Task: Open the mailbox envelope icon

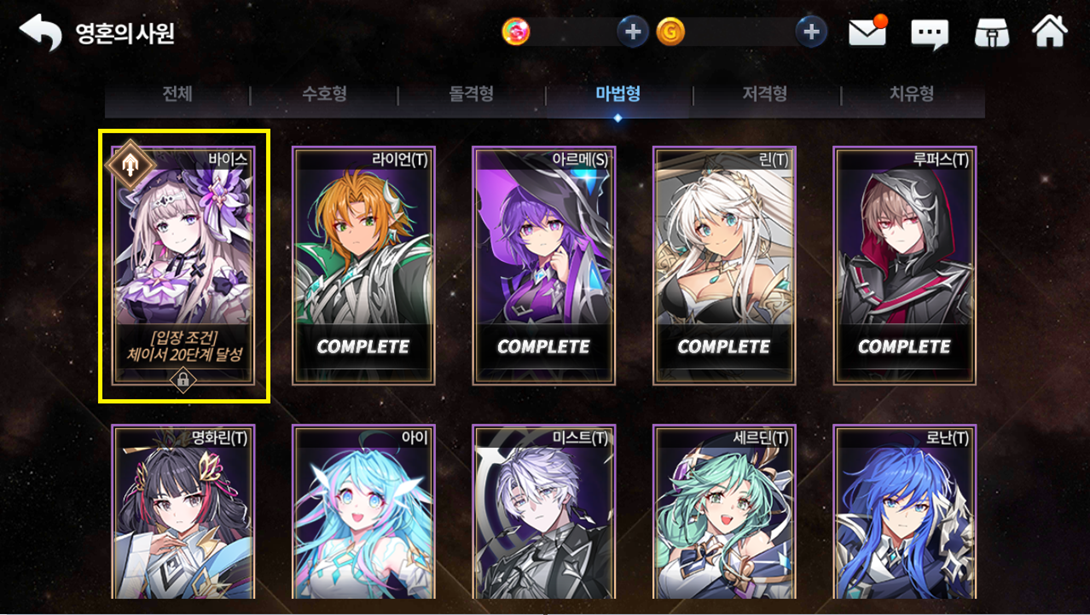Action: [868, 31]
